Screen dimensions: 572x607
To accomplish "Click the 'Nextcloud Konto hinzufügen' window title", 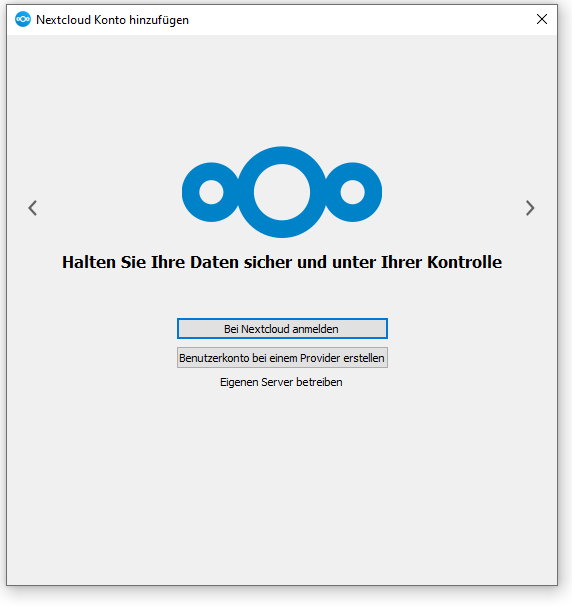I will point(112,20).
